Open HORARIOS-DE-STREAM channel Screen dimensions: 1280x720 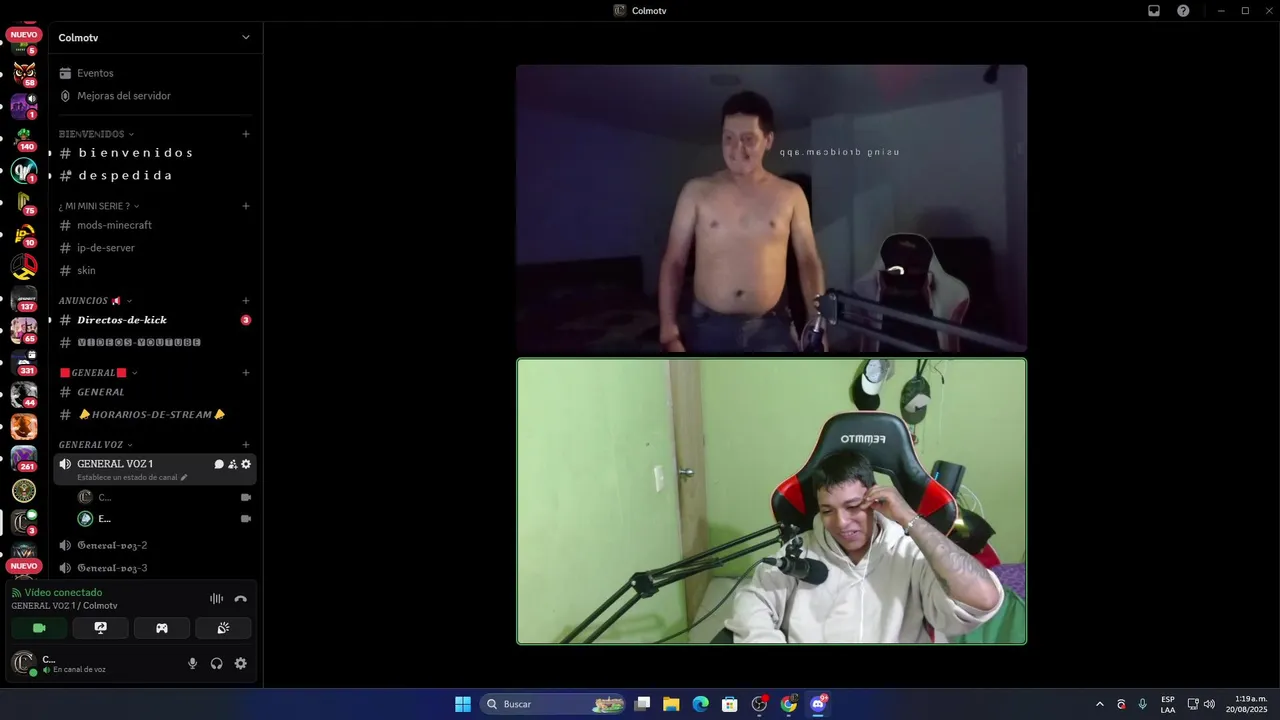click(x=155, y=414)
